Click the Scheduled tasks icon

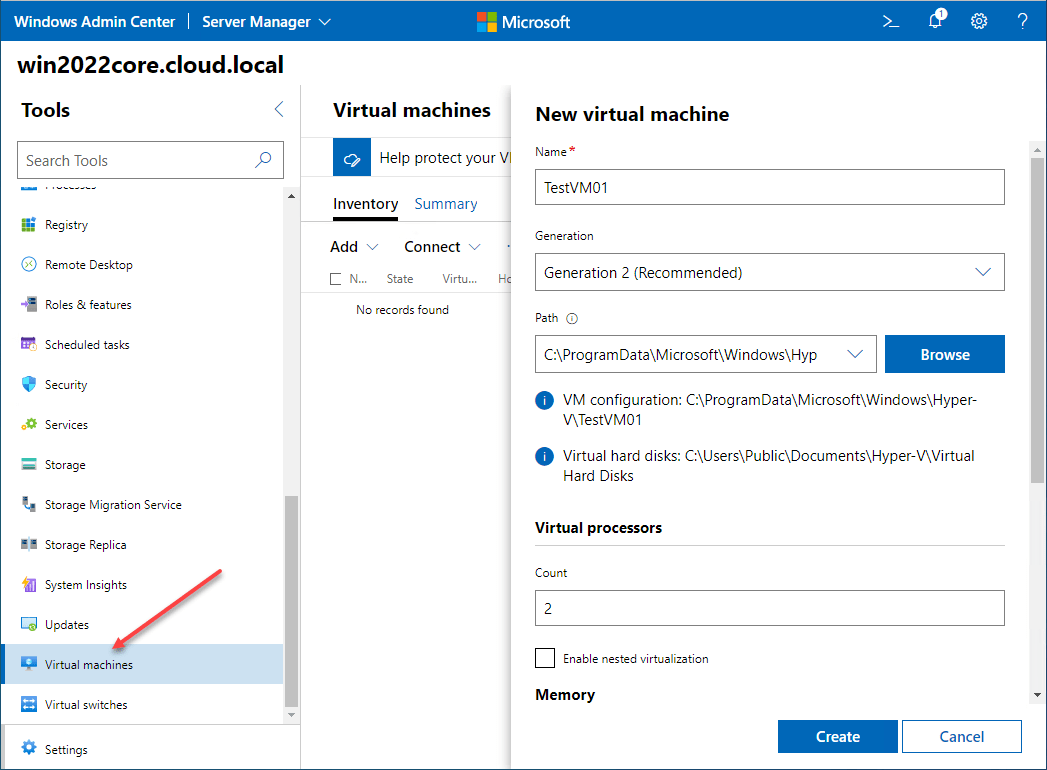[x=29, y=345]
